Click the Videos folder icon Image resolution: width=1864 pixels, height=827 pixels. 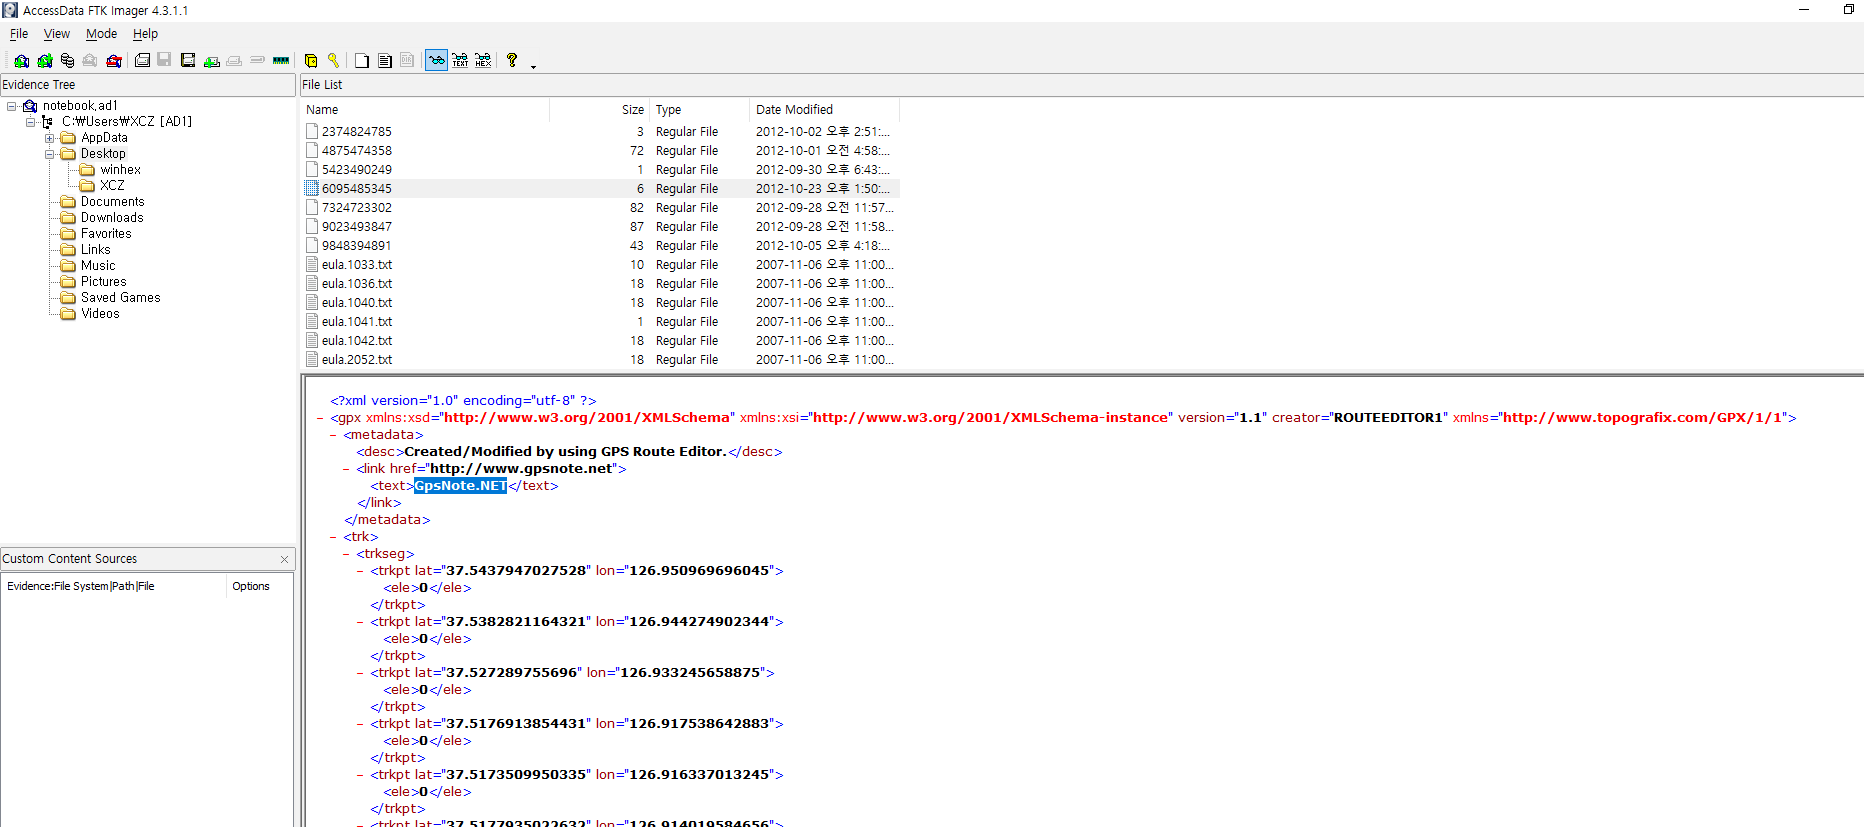68,314
